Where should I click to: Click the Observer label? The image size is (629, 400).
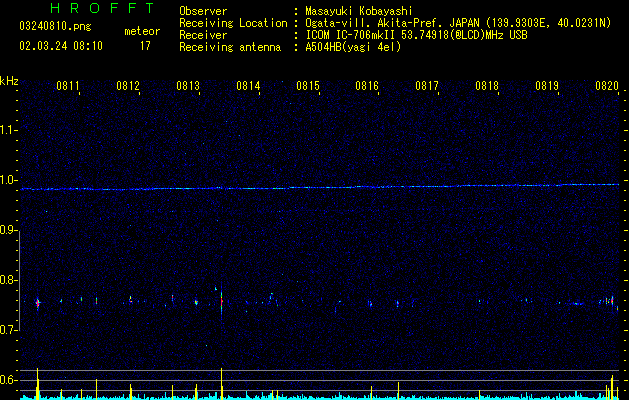[x=203, y=11]
